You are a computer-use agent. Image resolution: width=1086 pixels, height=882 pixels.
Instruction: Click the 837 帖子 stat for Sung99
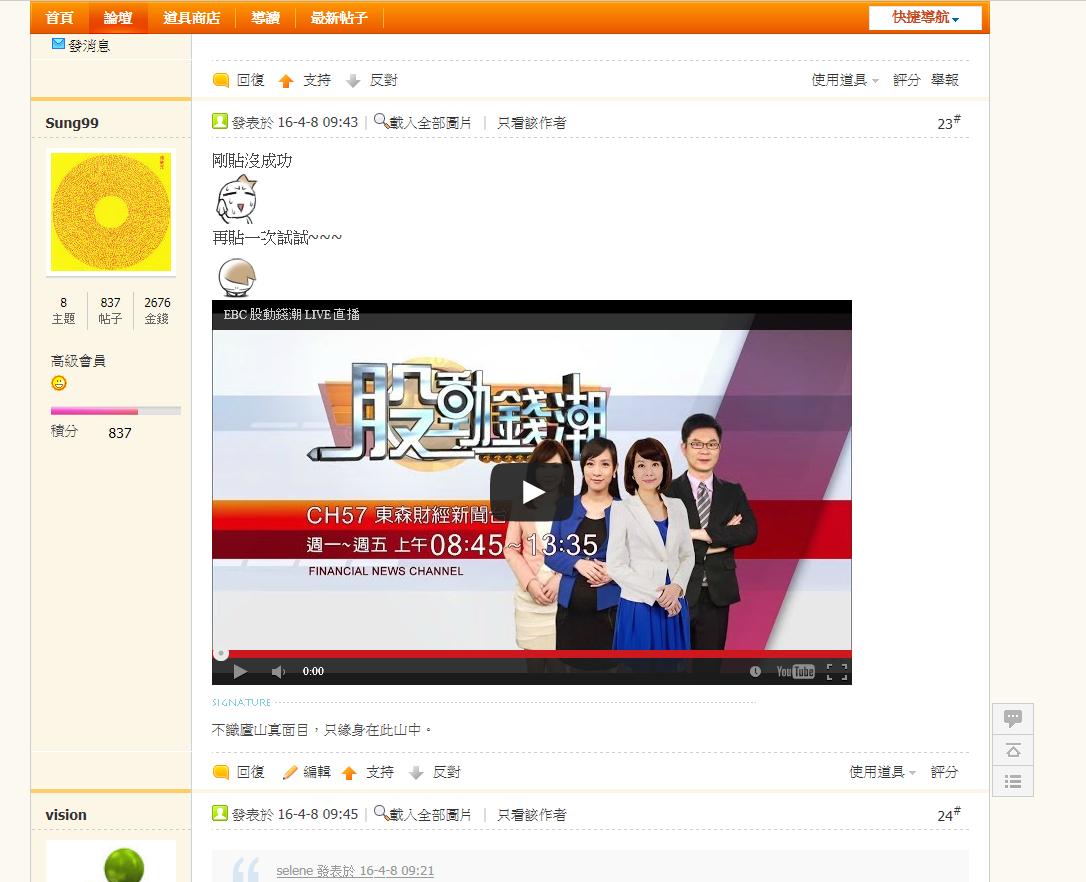pyautogui.click(x=110, y=310)
